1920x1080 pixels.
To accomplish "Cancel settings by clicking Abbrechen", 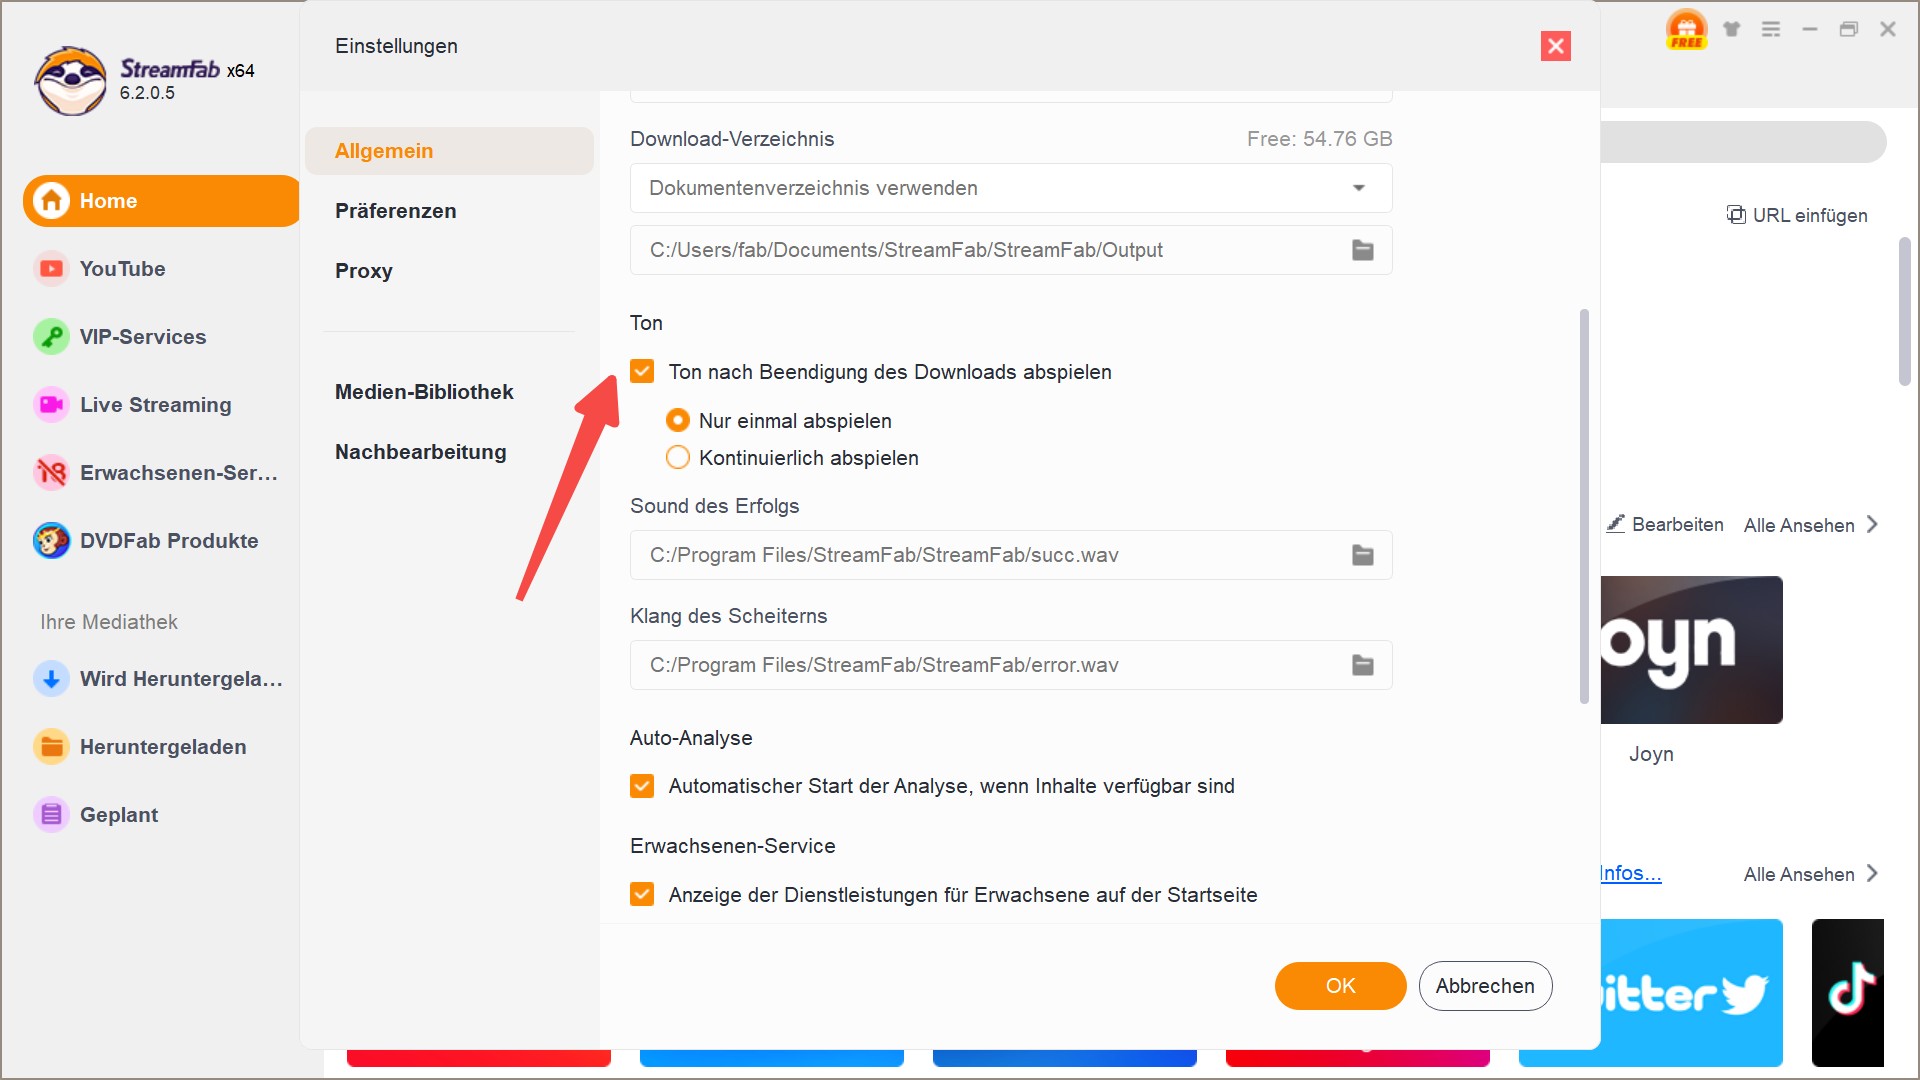I will (x=1485, y=985).
